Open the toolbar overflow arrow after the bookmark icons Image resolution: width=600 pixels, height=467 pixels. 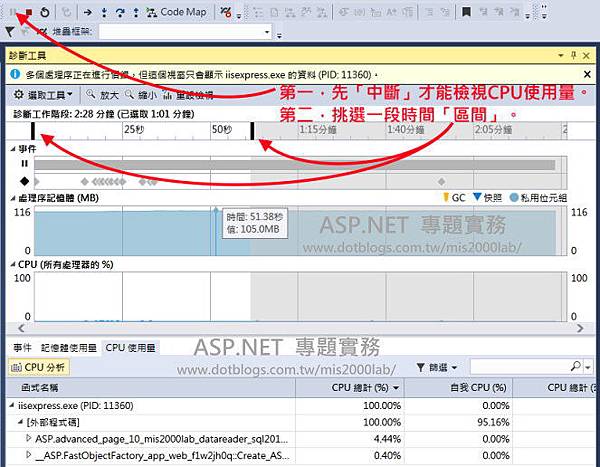click(x=528, y=16)
